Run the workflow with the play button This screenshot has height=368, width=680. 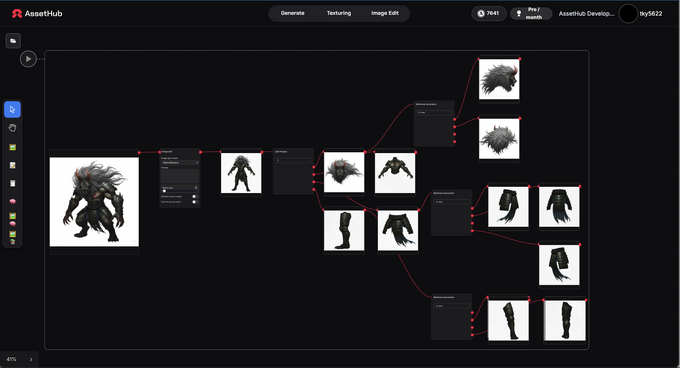coord(28,59)
